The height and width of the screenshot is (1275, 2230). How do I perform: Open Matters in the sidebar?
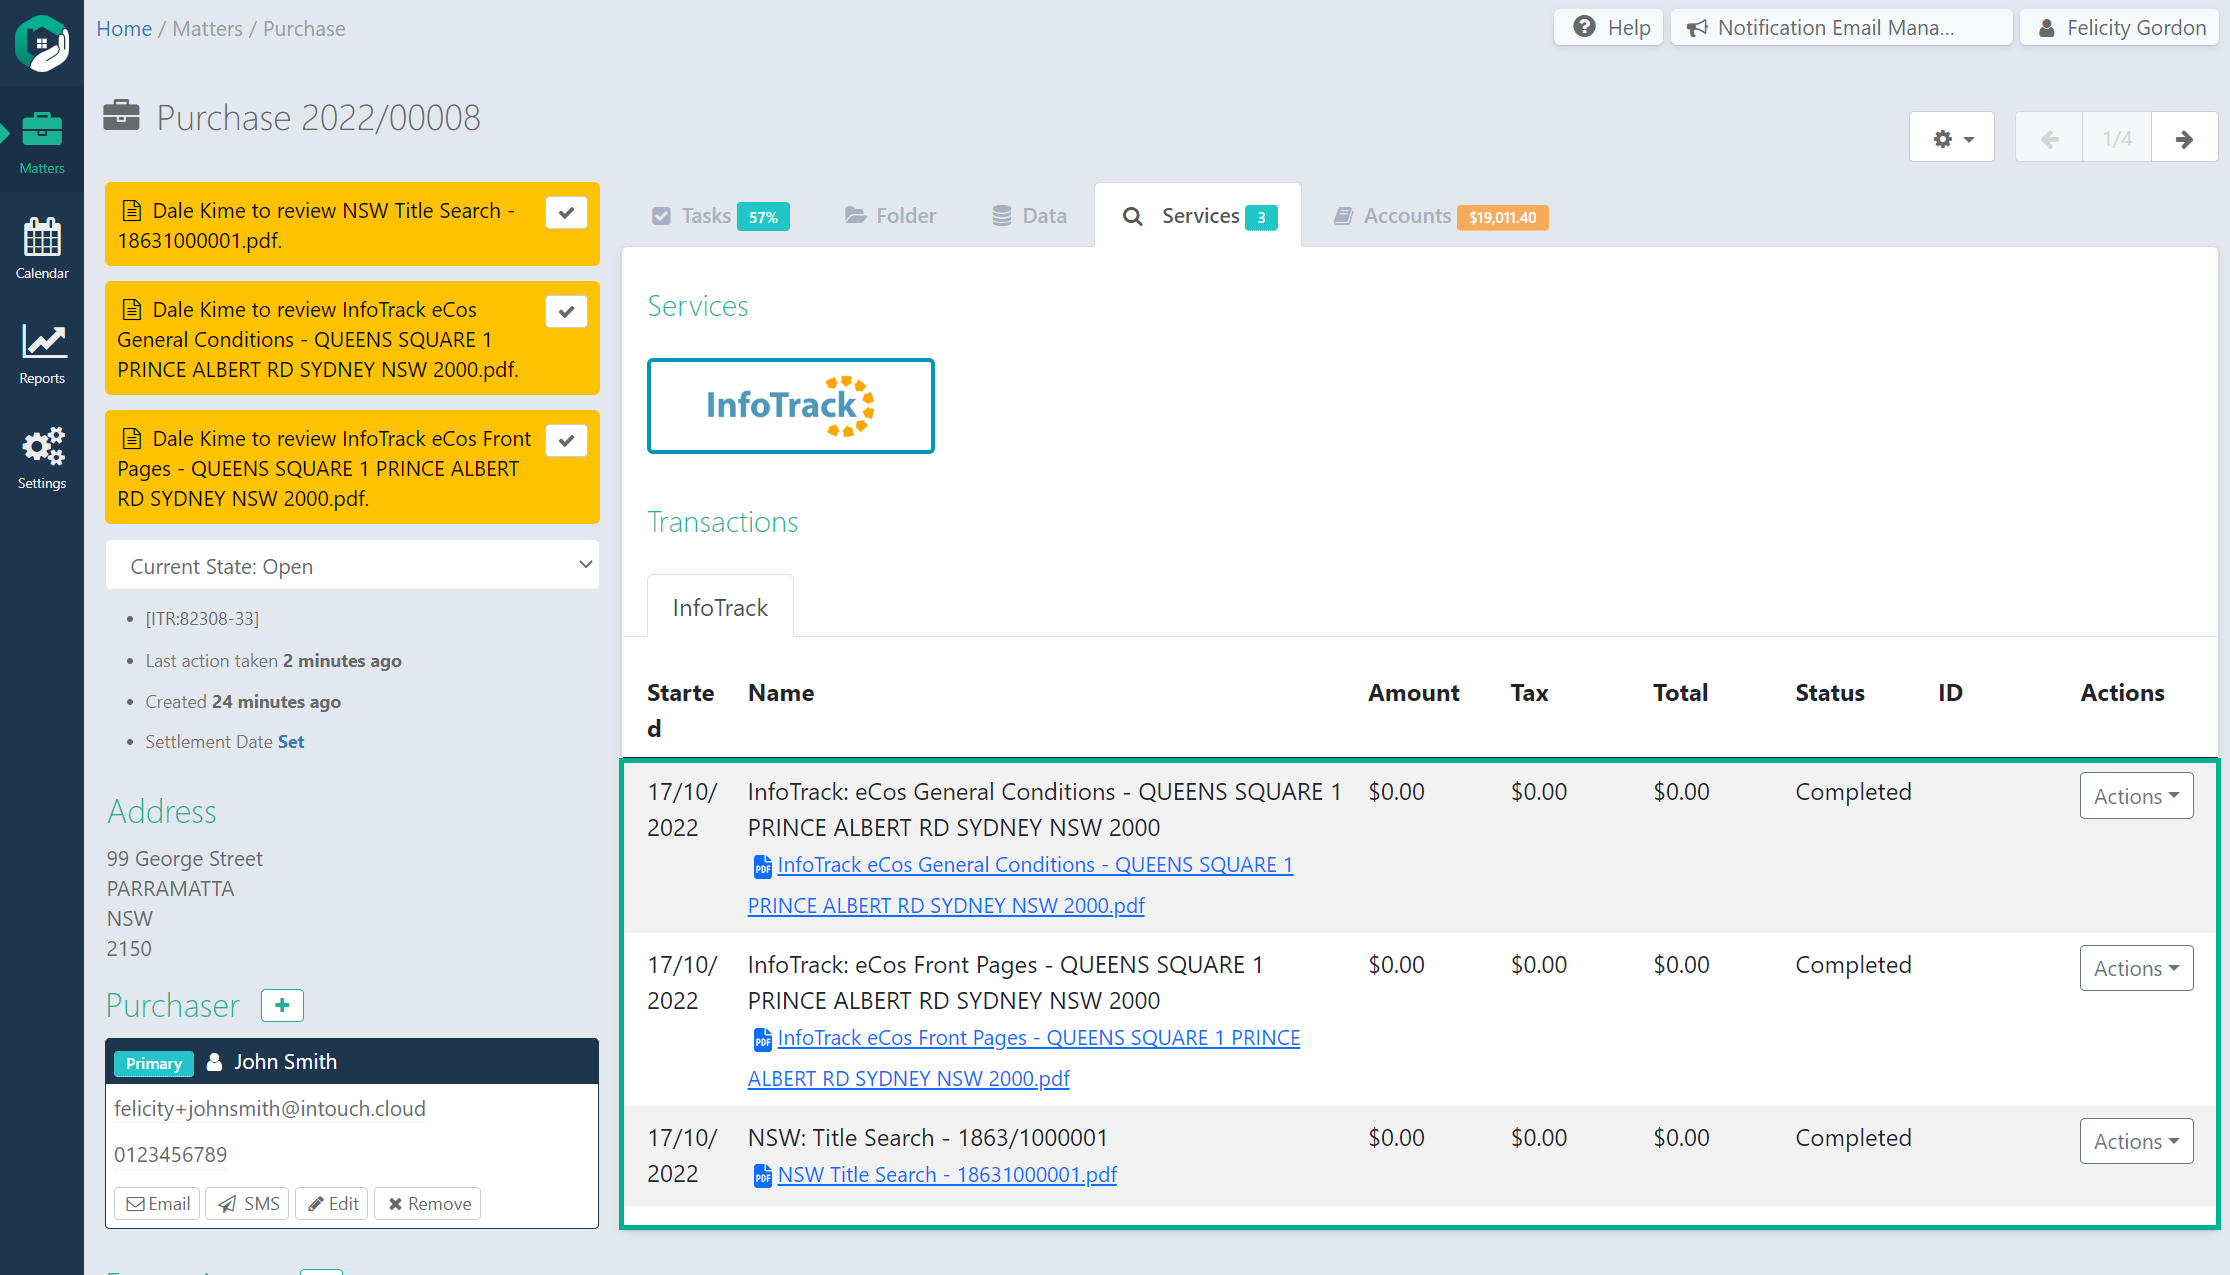(42, 143)
